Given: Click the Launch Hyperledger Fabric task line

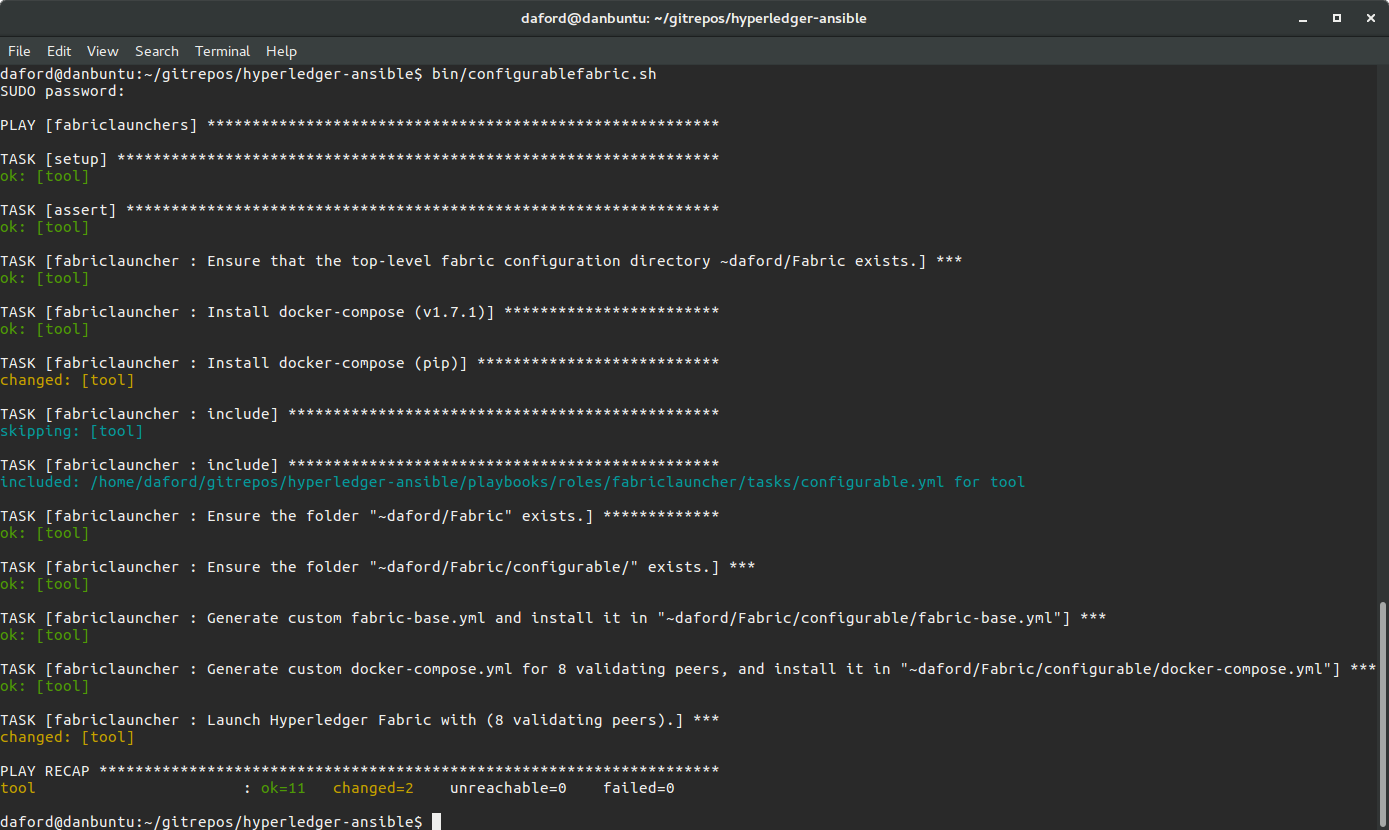Looking at the screenshot, I should point(360,720).
